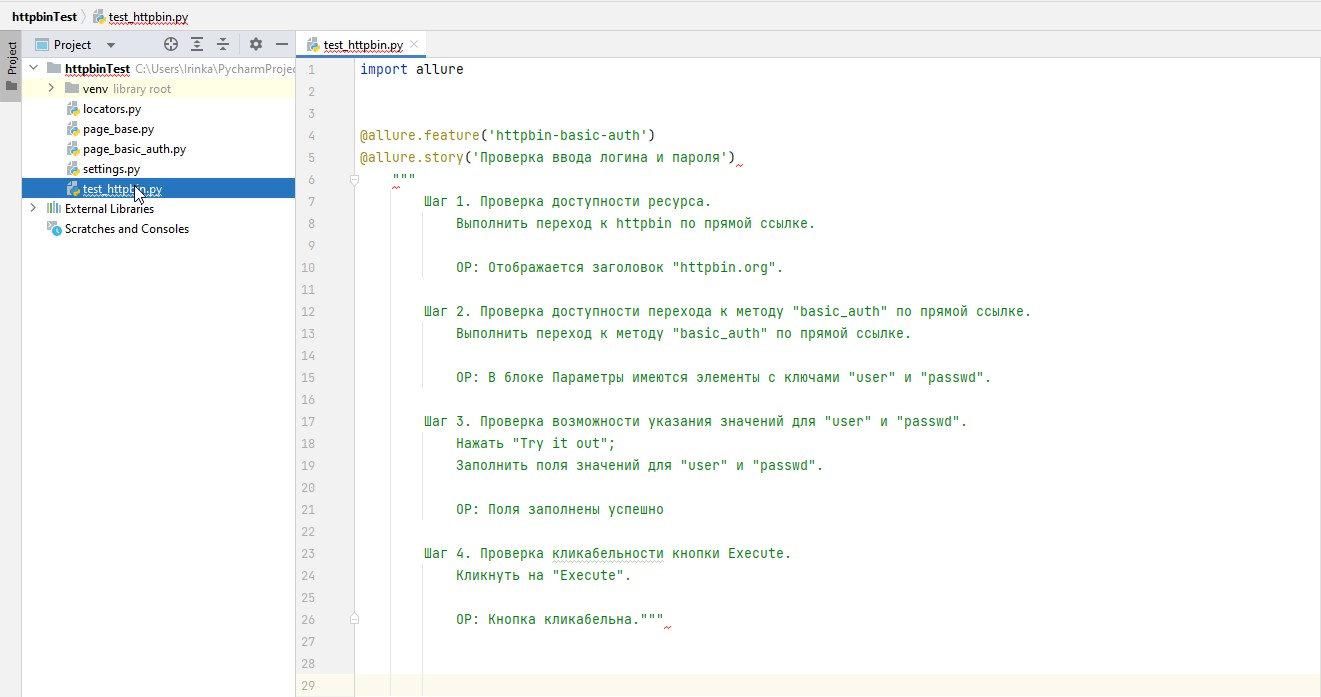Click the Select Opened File locate icon
Viewport: 1321px width, 697px height.
[171, 44]
